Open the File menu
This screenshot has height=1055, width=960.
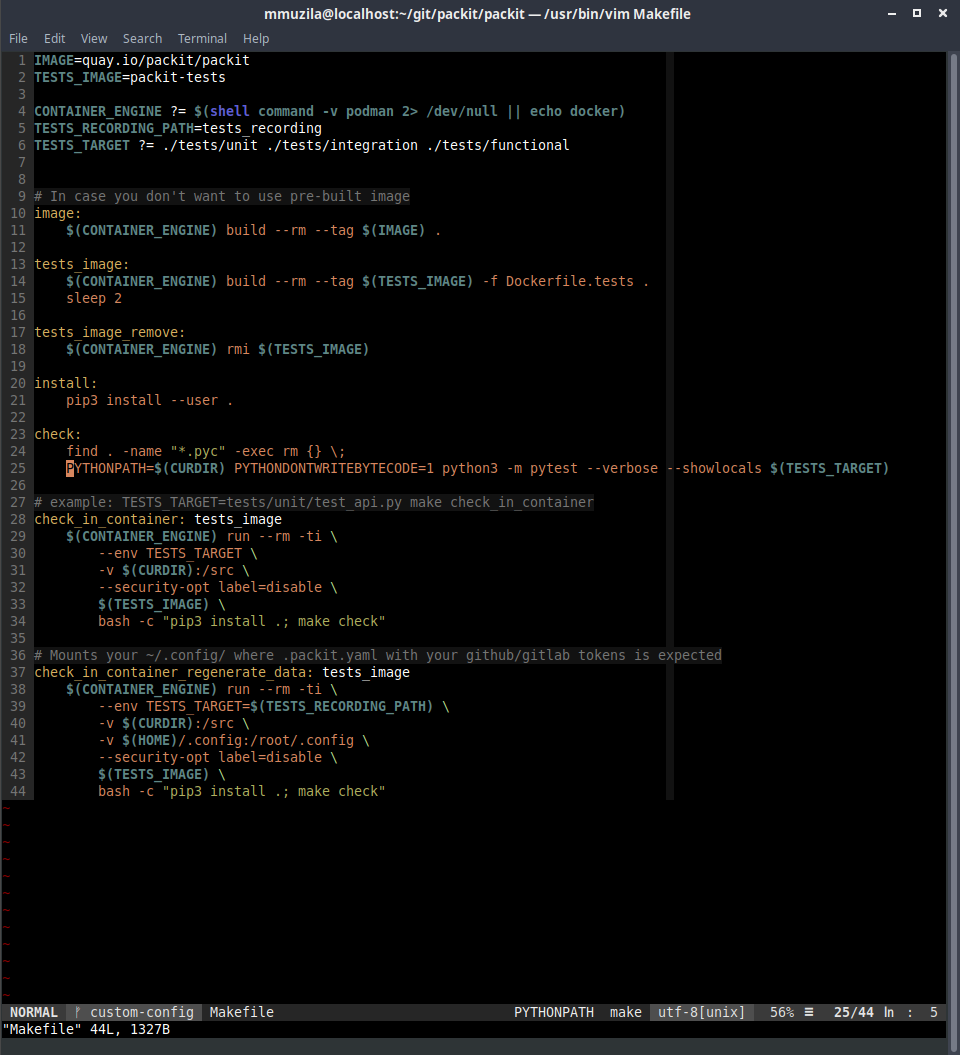(x=18, y=38)
